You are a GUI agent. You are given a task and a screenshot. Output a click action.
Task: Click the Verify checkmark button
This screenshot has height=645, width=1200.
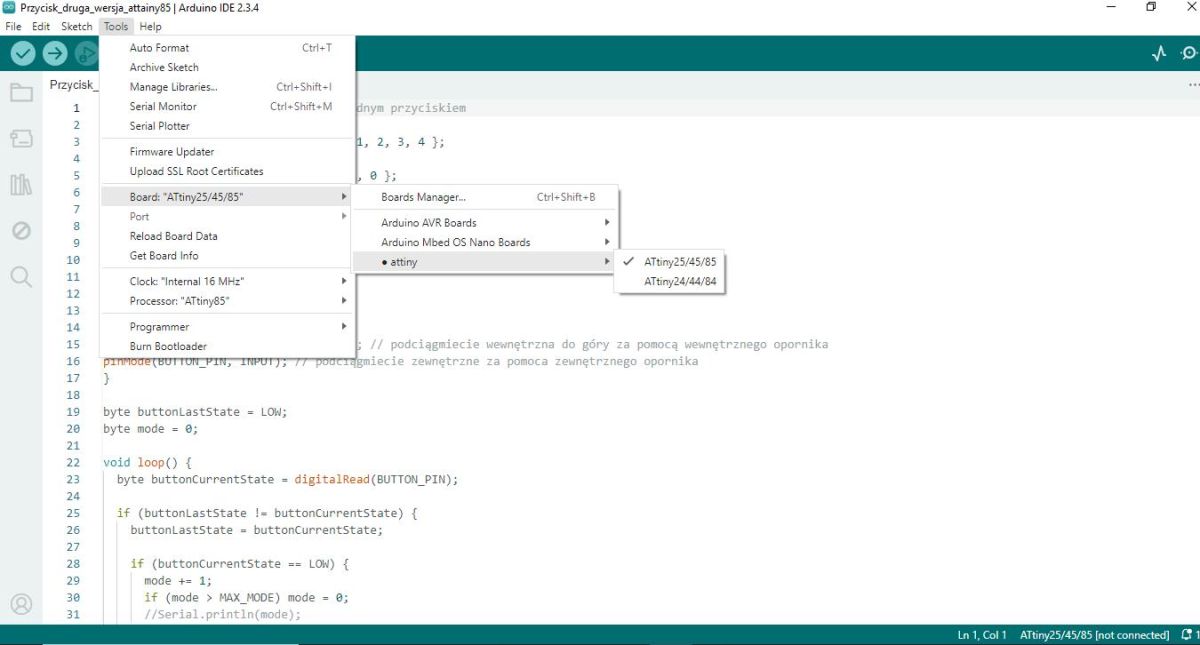point(22,54)
